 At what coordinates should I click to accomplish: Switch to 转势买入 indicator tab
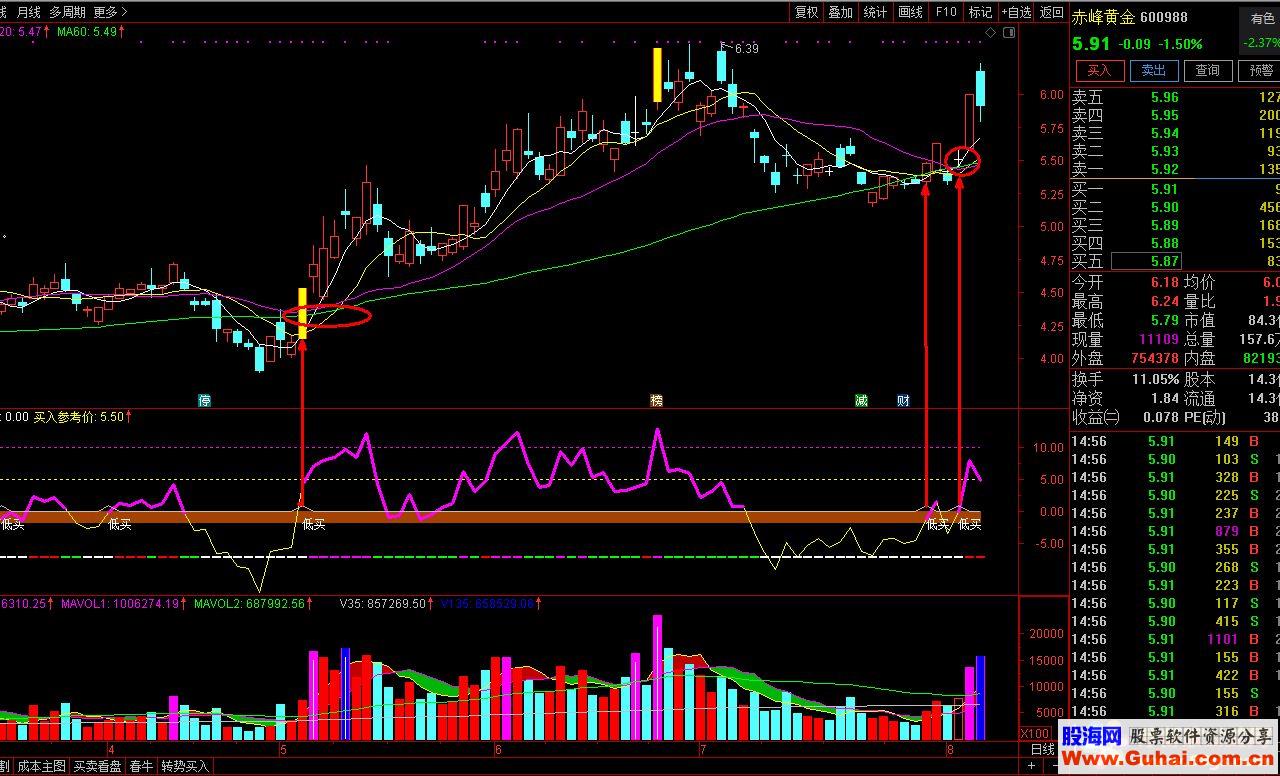pos(185,766)
